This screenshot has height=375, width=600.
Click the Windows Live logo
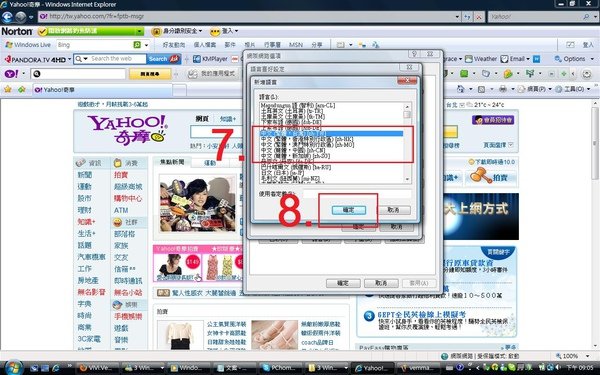pyautogui.click(x=28, y=45)
